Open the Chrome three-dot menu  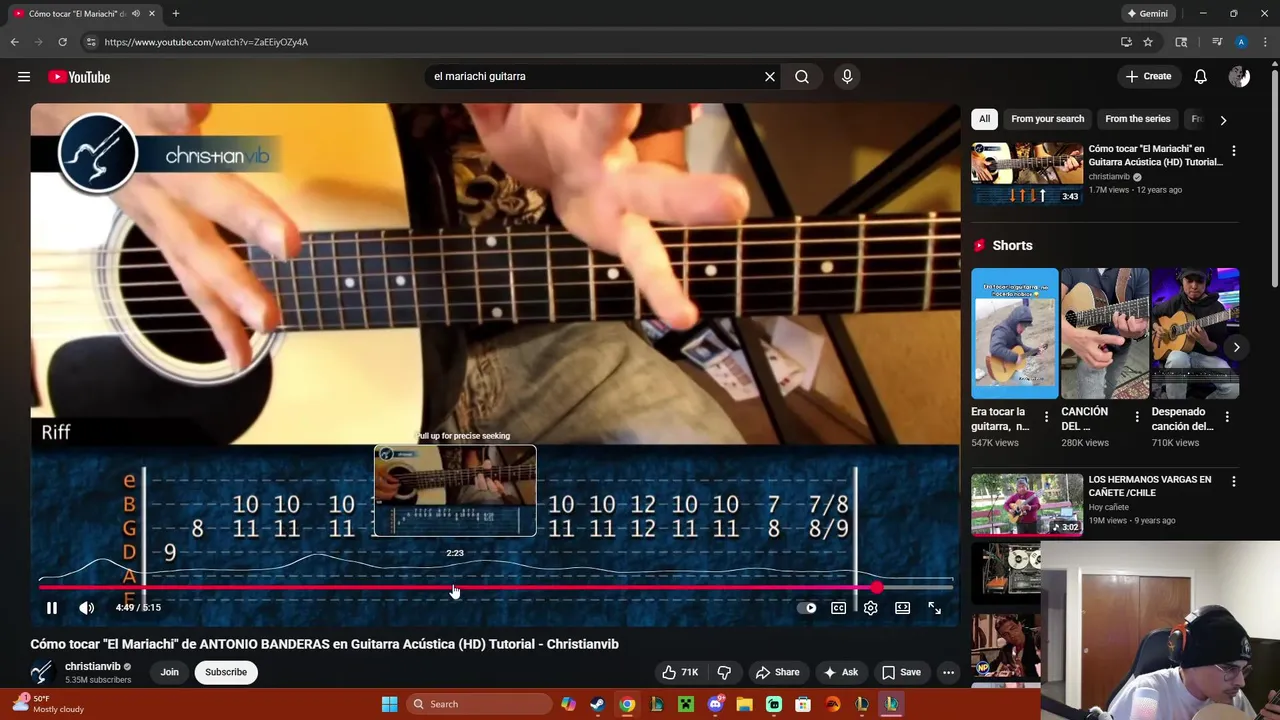click(x=1266, y=42)
